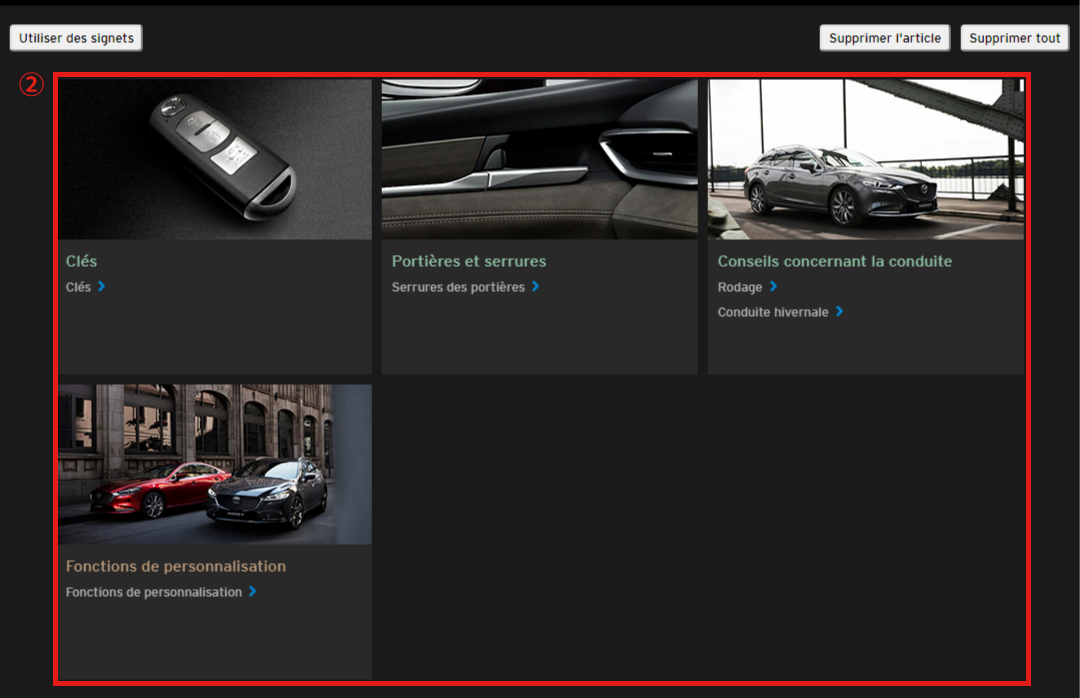Click the arrow icon beside Serrures des portières
The width and height of the screenshot is (1080, 698).
[x=536, y=287]
